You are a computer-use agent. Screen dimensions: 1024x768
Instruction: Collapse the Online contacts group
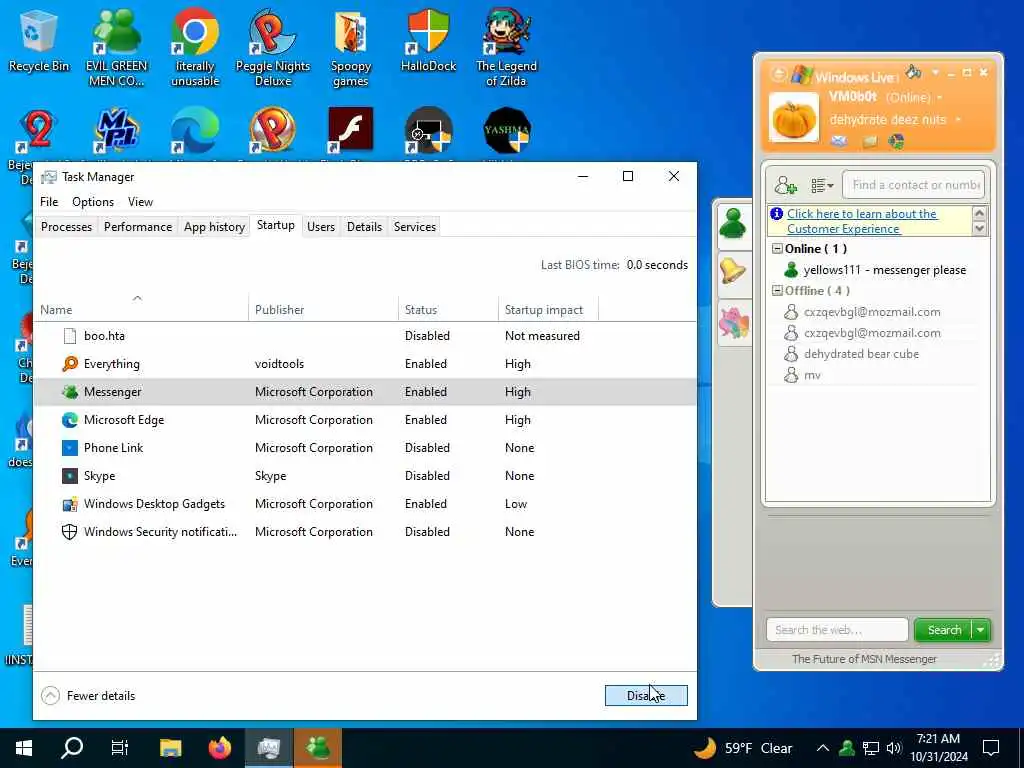coord(777,249)
